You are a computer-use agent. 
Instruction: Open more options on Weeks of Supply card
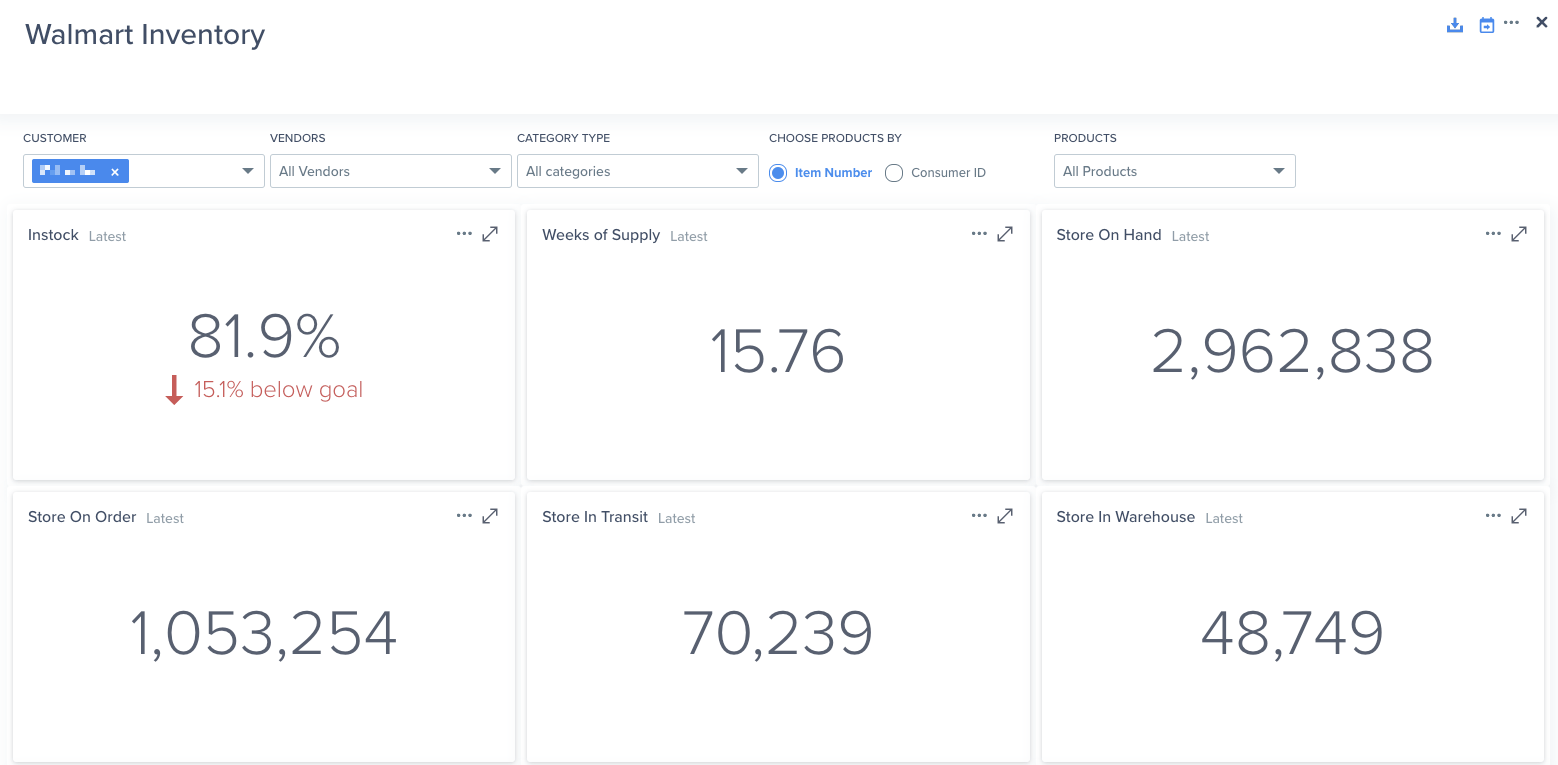point(979,234)
